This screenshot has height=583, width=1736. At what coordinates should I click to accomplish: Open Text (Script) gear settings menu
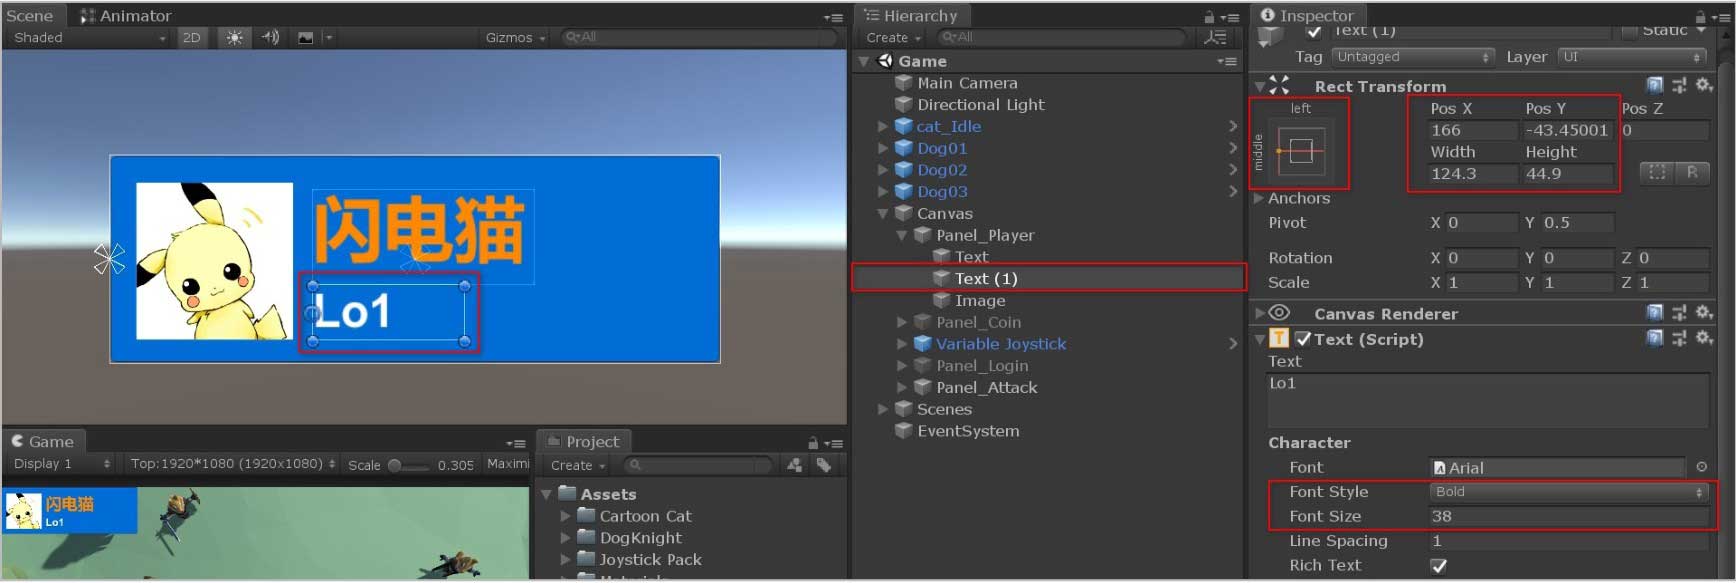click(x=1704, y=338)
